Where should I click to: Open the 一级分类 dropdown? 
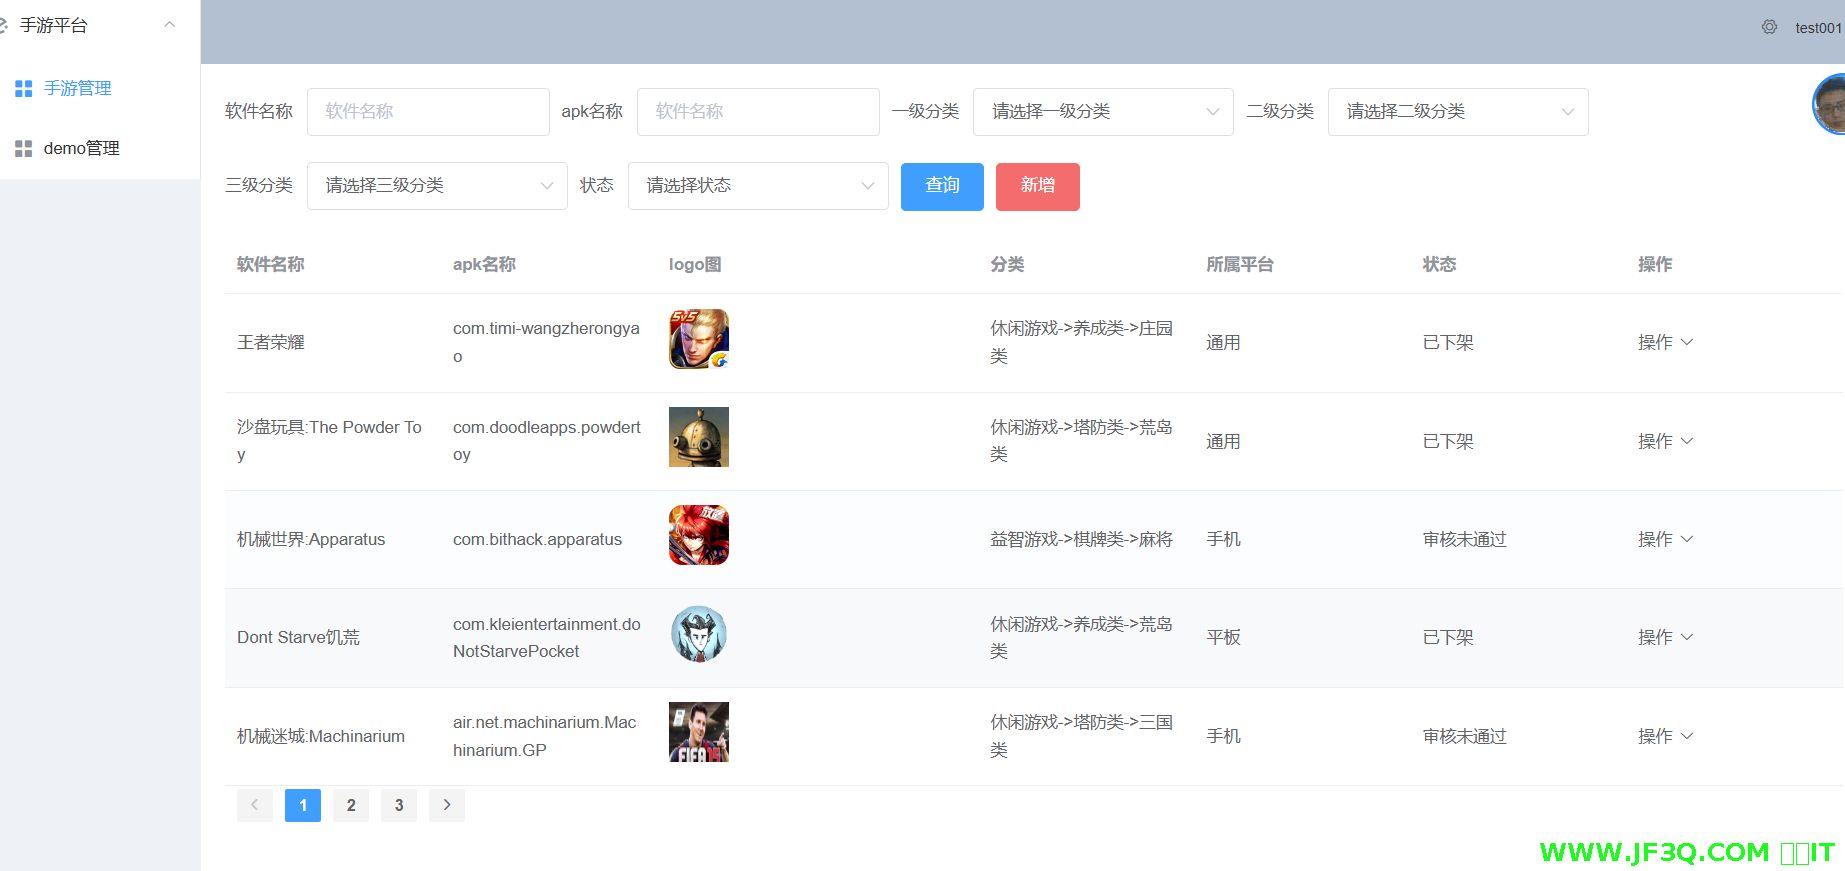pos(1102,112)
